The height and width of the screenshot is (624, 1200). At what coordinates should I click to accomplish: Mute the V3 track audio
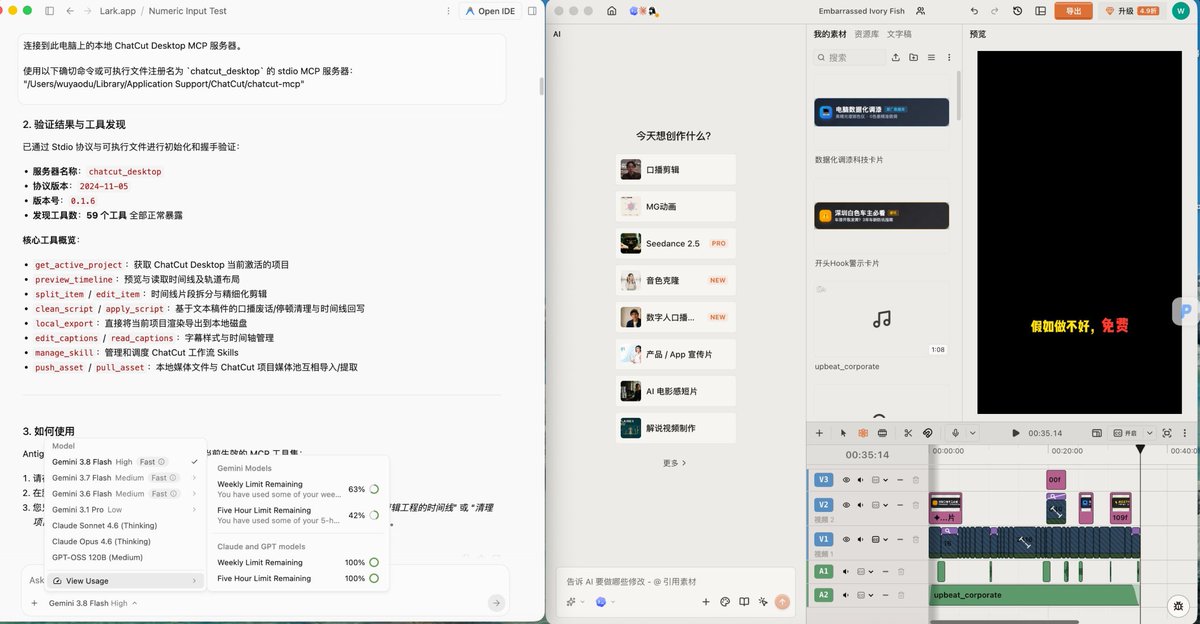860,480
